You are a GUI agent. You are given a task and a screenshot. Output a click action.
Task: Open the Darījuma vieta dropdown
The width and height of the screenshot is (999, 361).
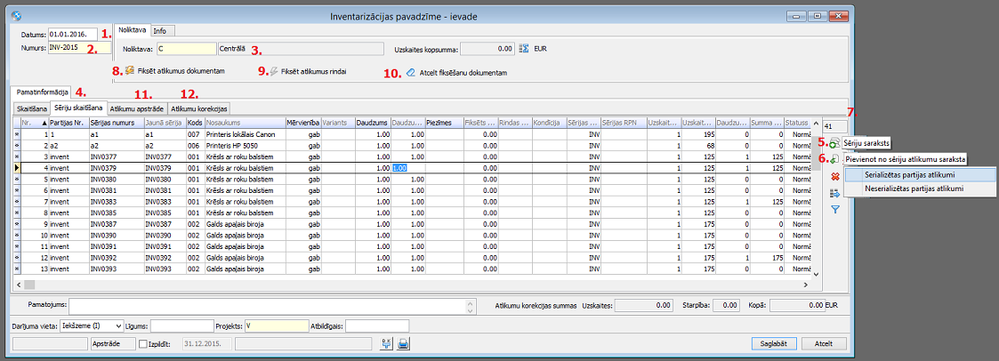(x=117, y=326)
